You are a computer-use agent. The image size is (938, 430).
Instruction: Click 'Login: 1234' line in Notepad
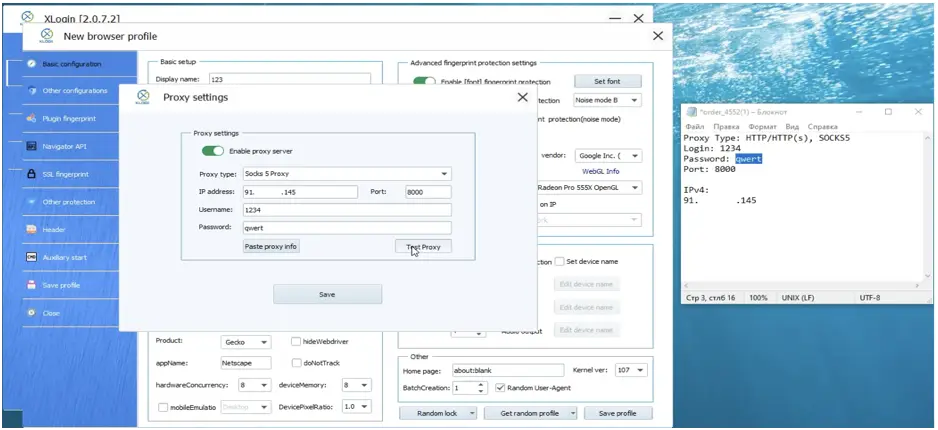click(712, 148)
